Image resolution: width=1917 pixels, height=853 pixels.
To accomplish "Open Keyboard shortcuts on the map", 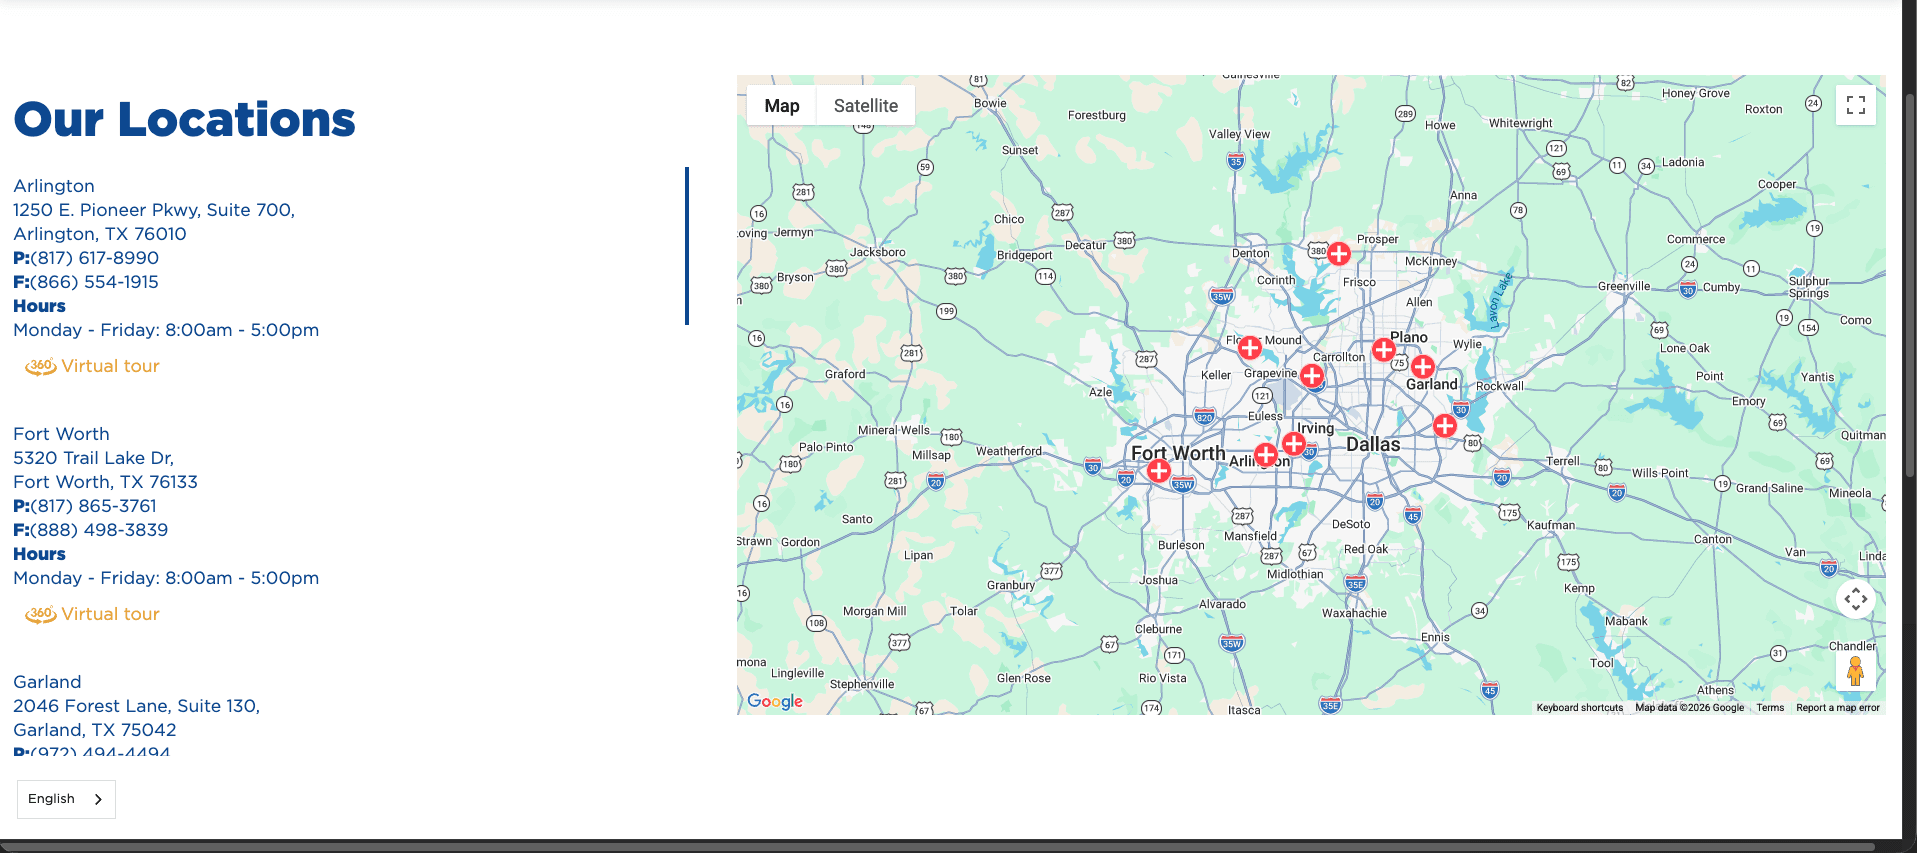I will pos(1580,708).
